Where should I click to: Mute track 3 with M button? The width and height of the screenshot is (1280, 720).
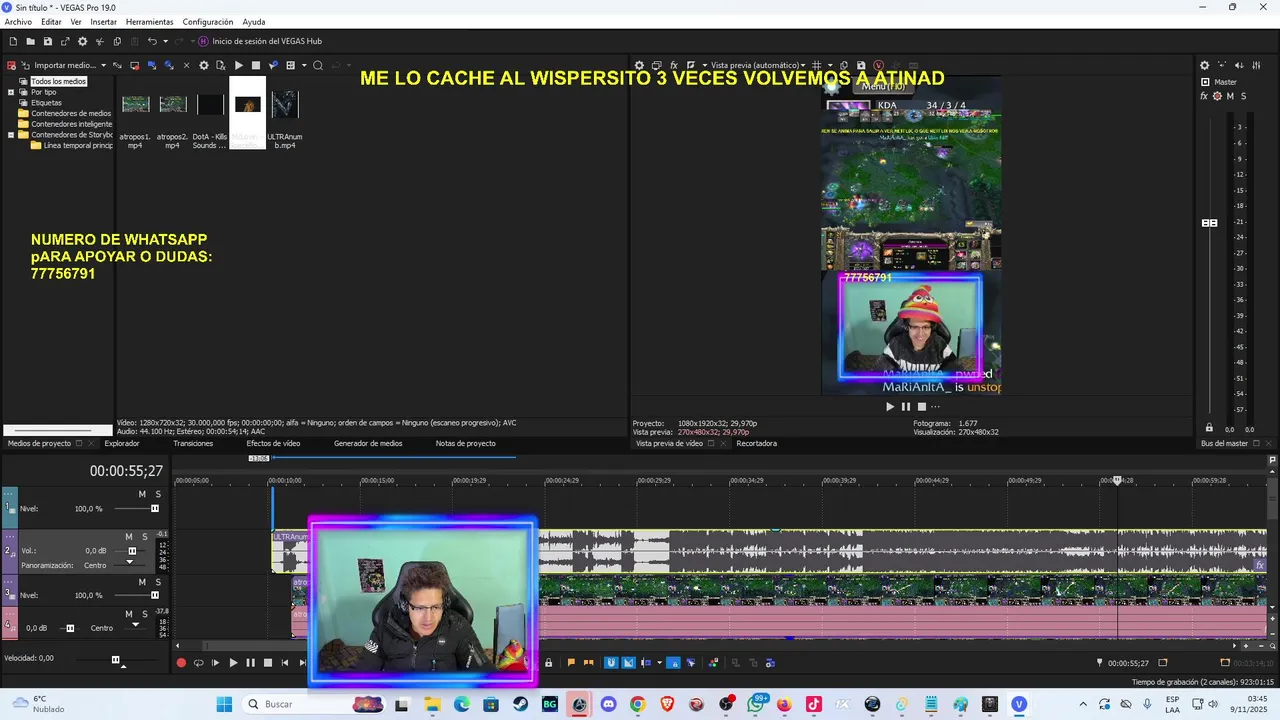tap(142, 581)
